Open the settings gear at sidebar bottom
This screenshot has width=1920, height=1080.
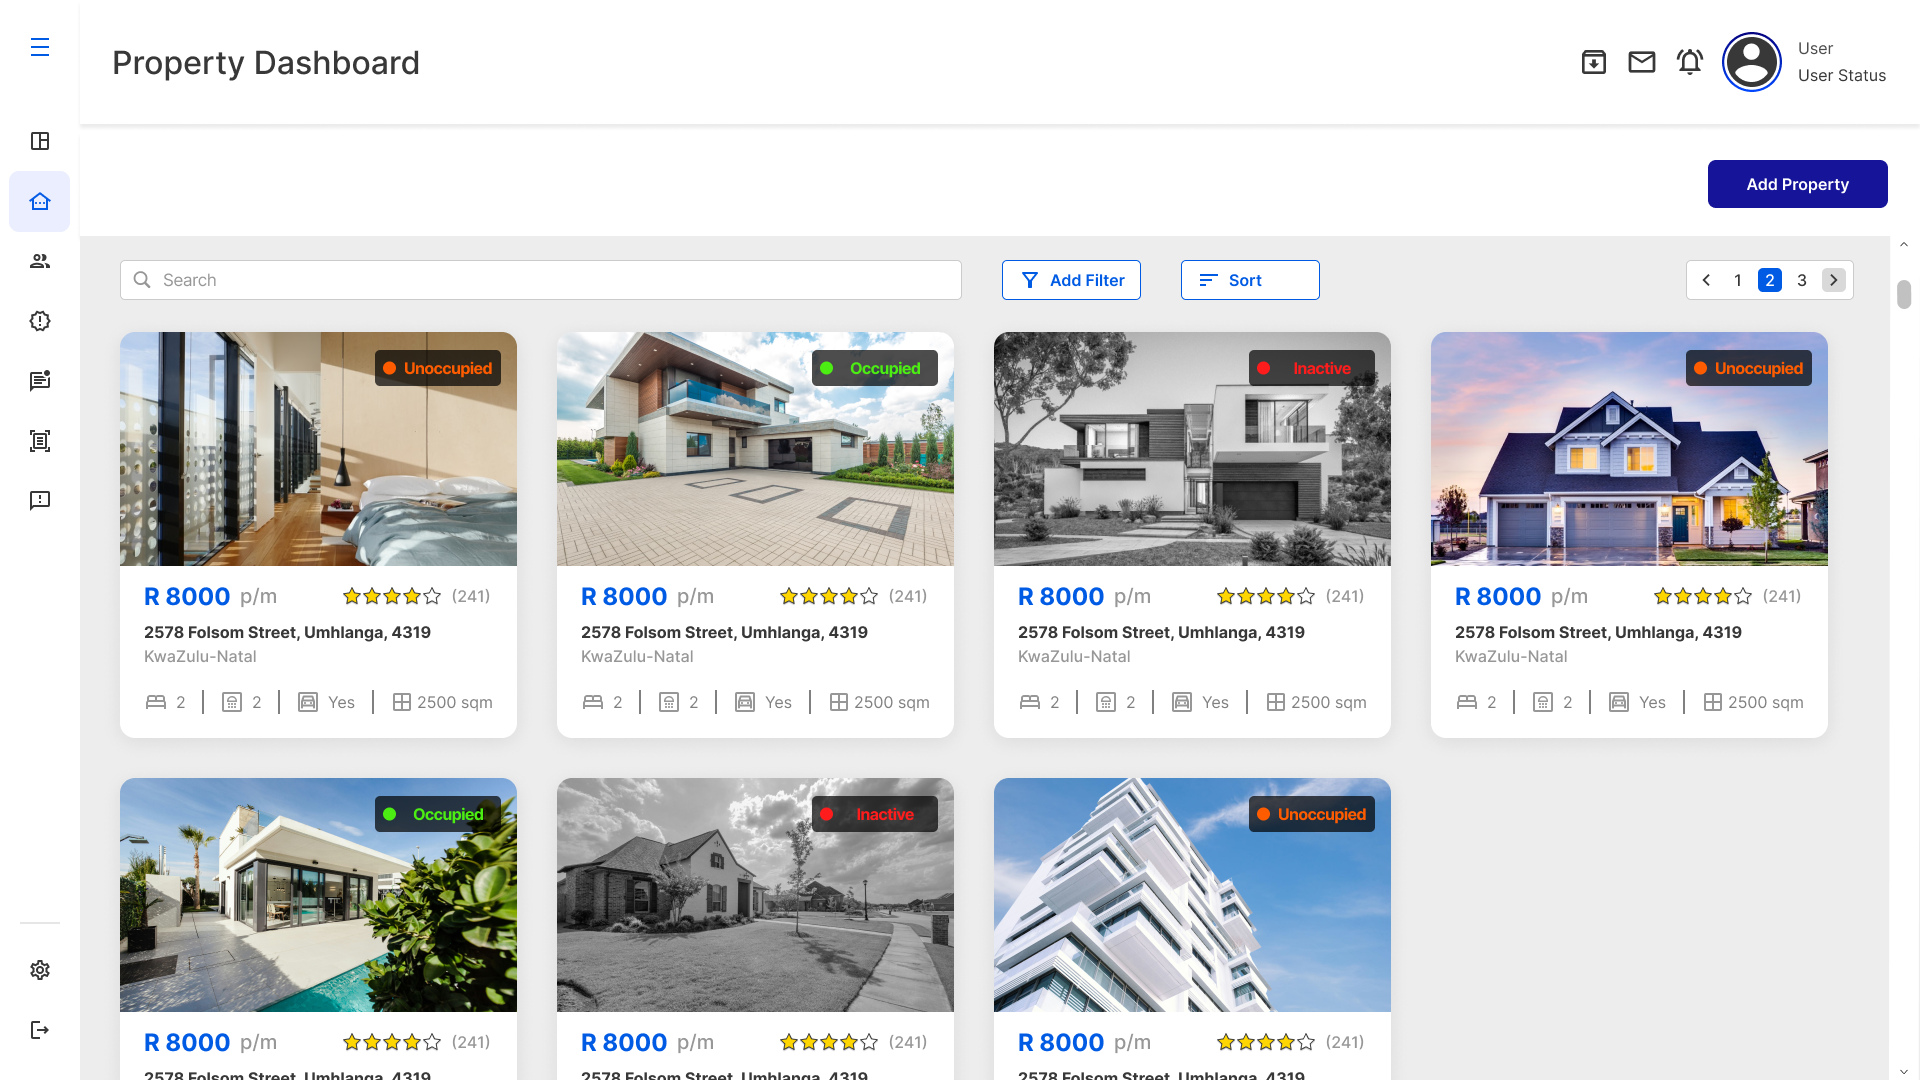(x=40, y=970)
